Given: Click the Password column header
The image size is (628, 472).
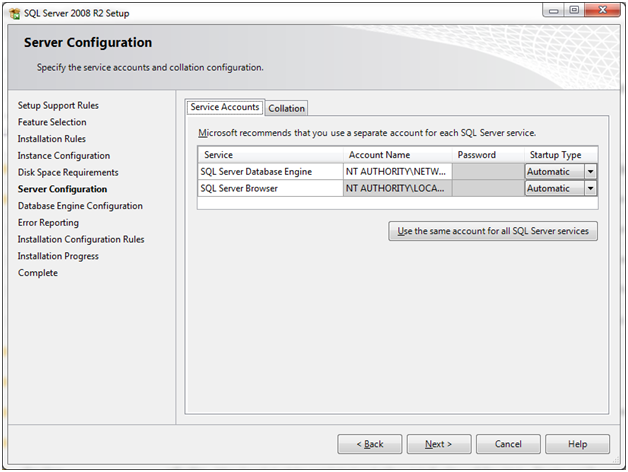Looking at the screenshot, I should pos(488,155).
